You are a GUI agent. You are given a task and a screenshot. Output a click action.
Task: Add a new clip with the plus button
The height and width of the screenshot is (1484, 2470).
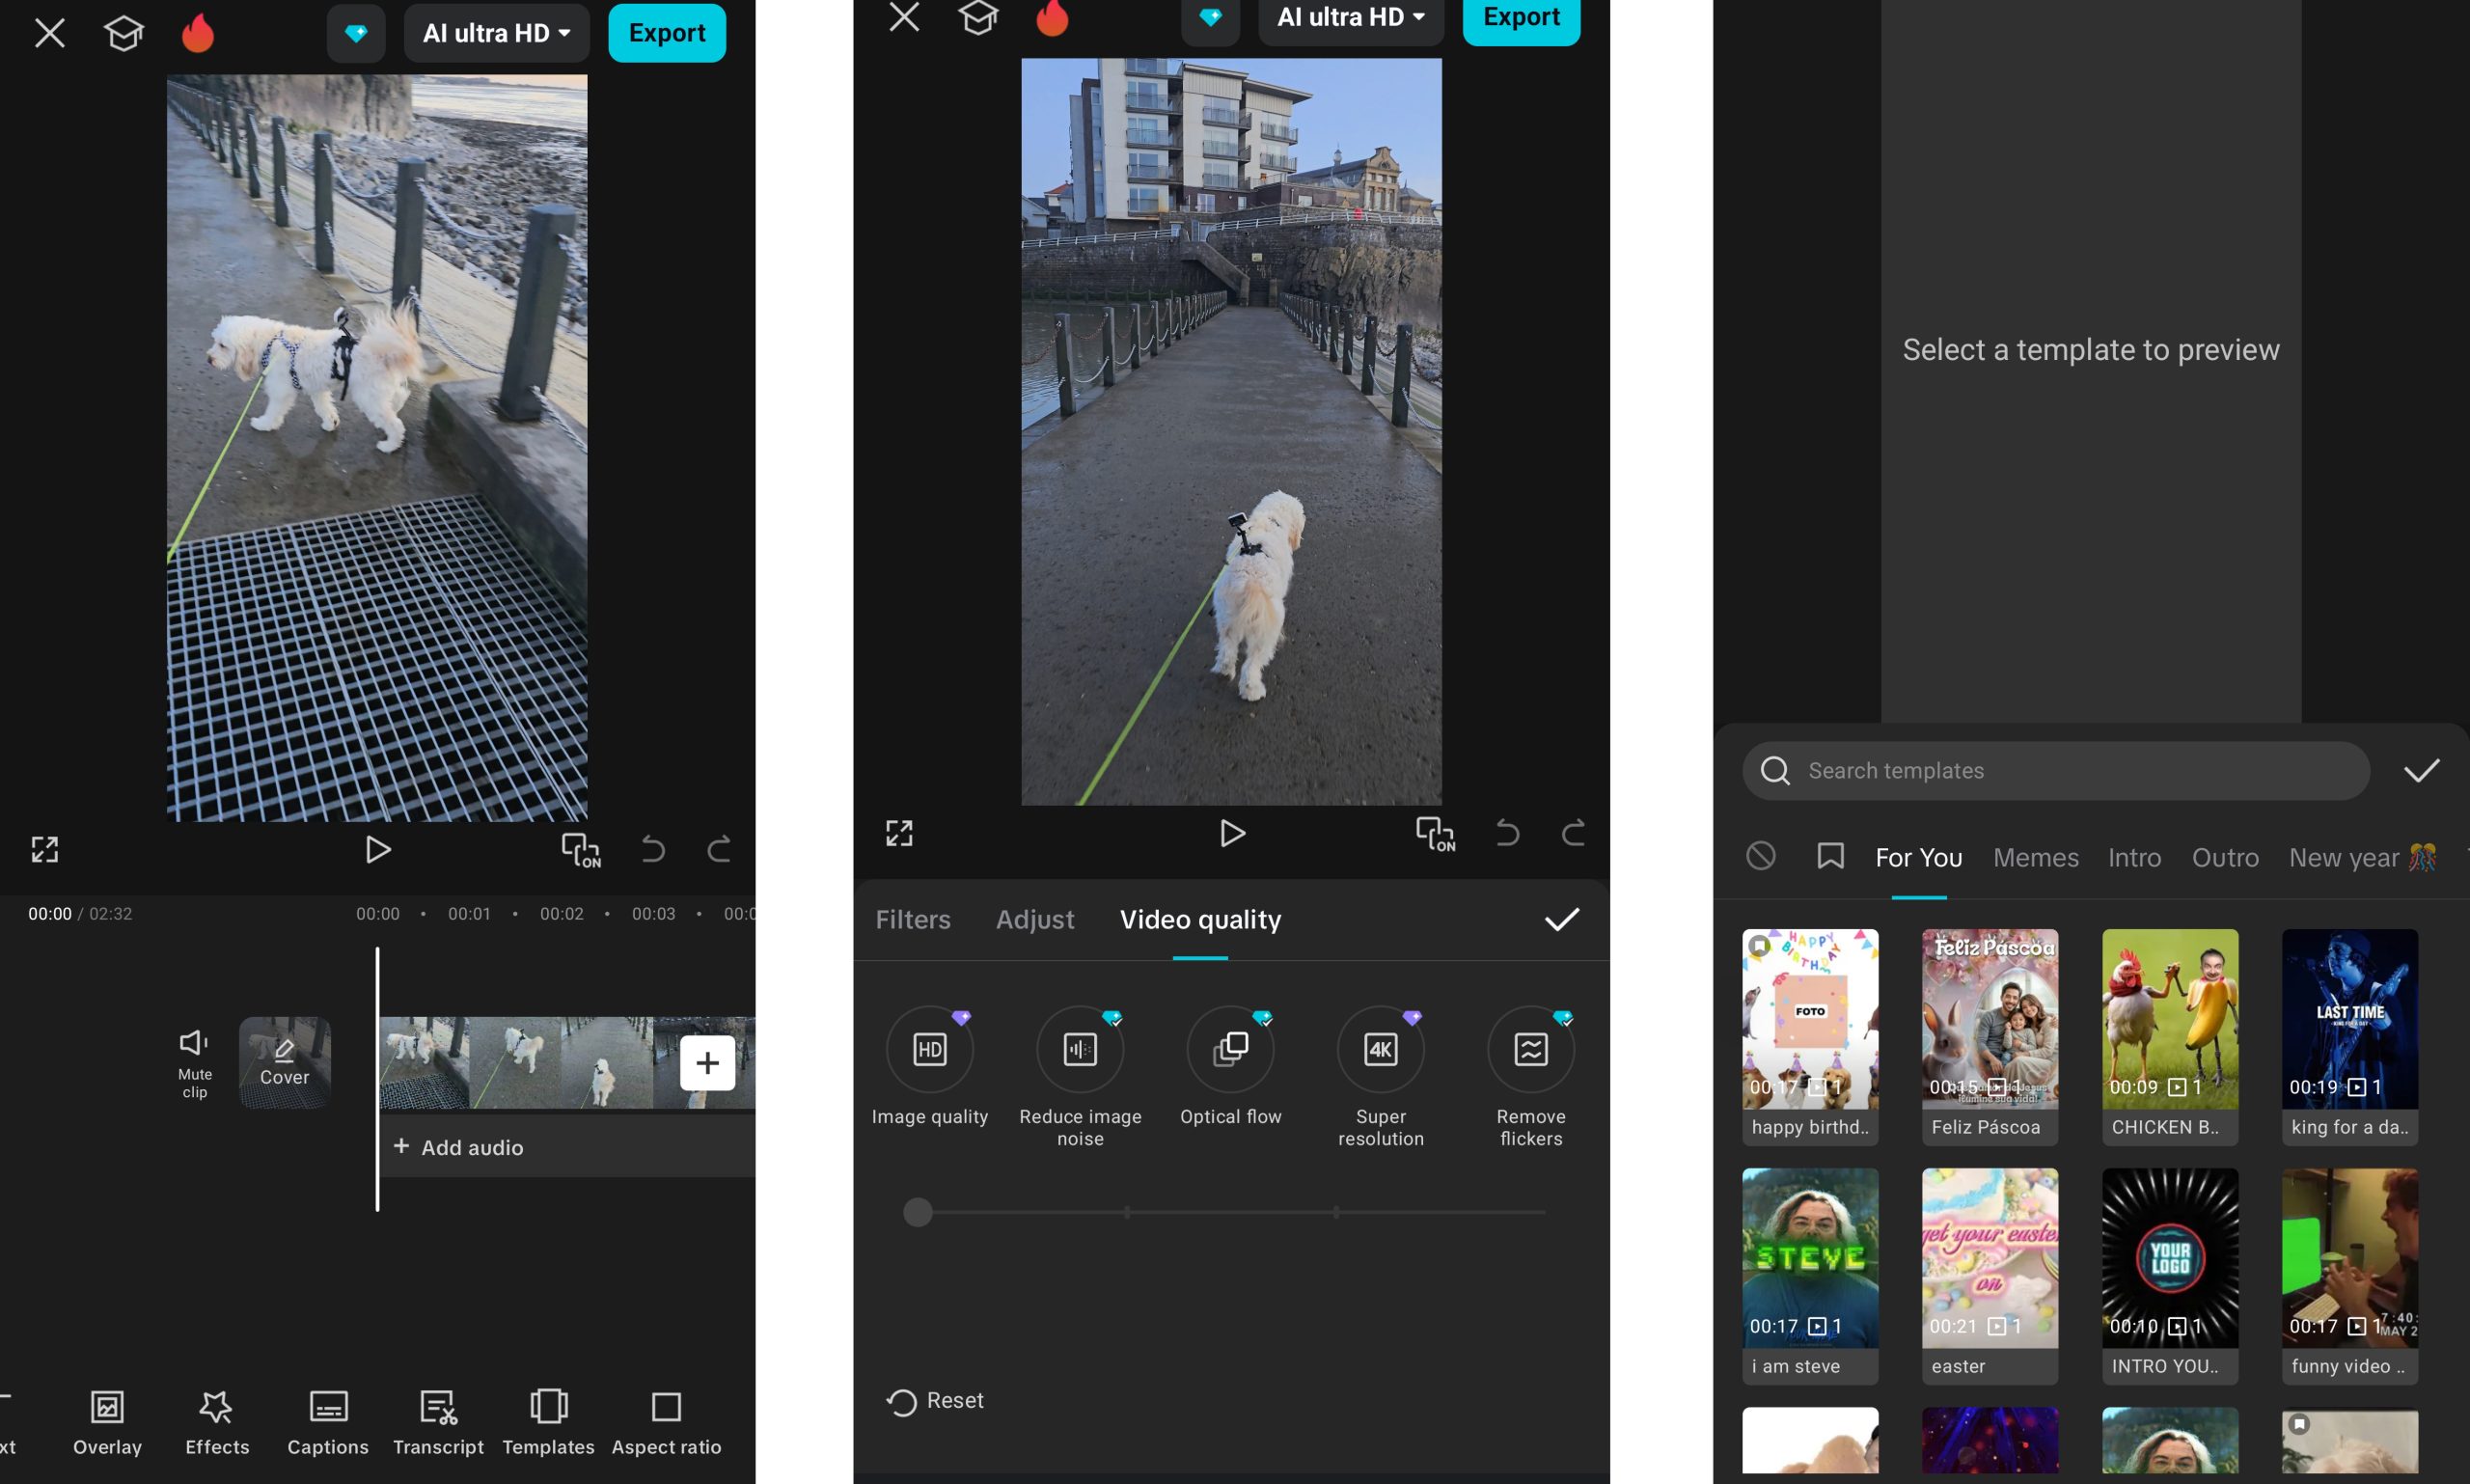coord(708,1062)
